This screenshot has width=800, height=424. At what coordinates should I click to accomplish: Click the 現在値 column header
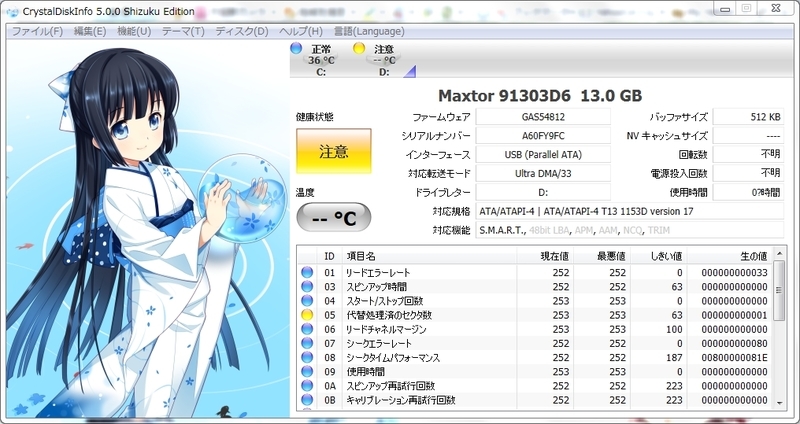[x=545, y=256]
